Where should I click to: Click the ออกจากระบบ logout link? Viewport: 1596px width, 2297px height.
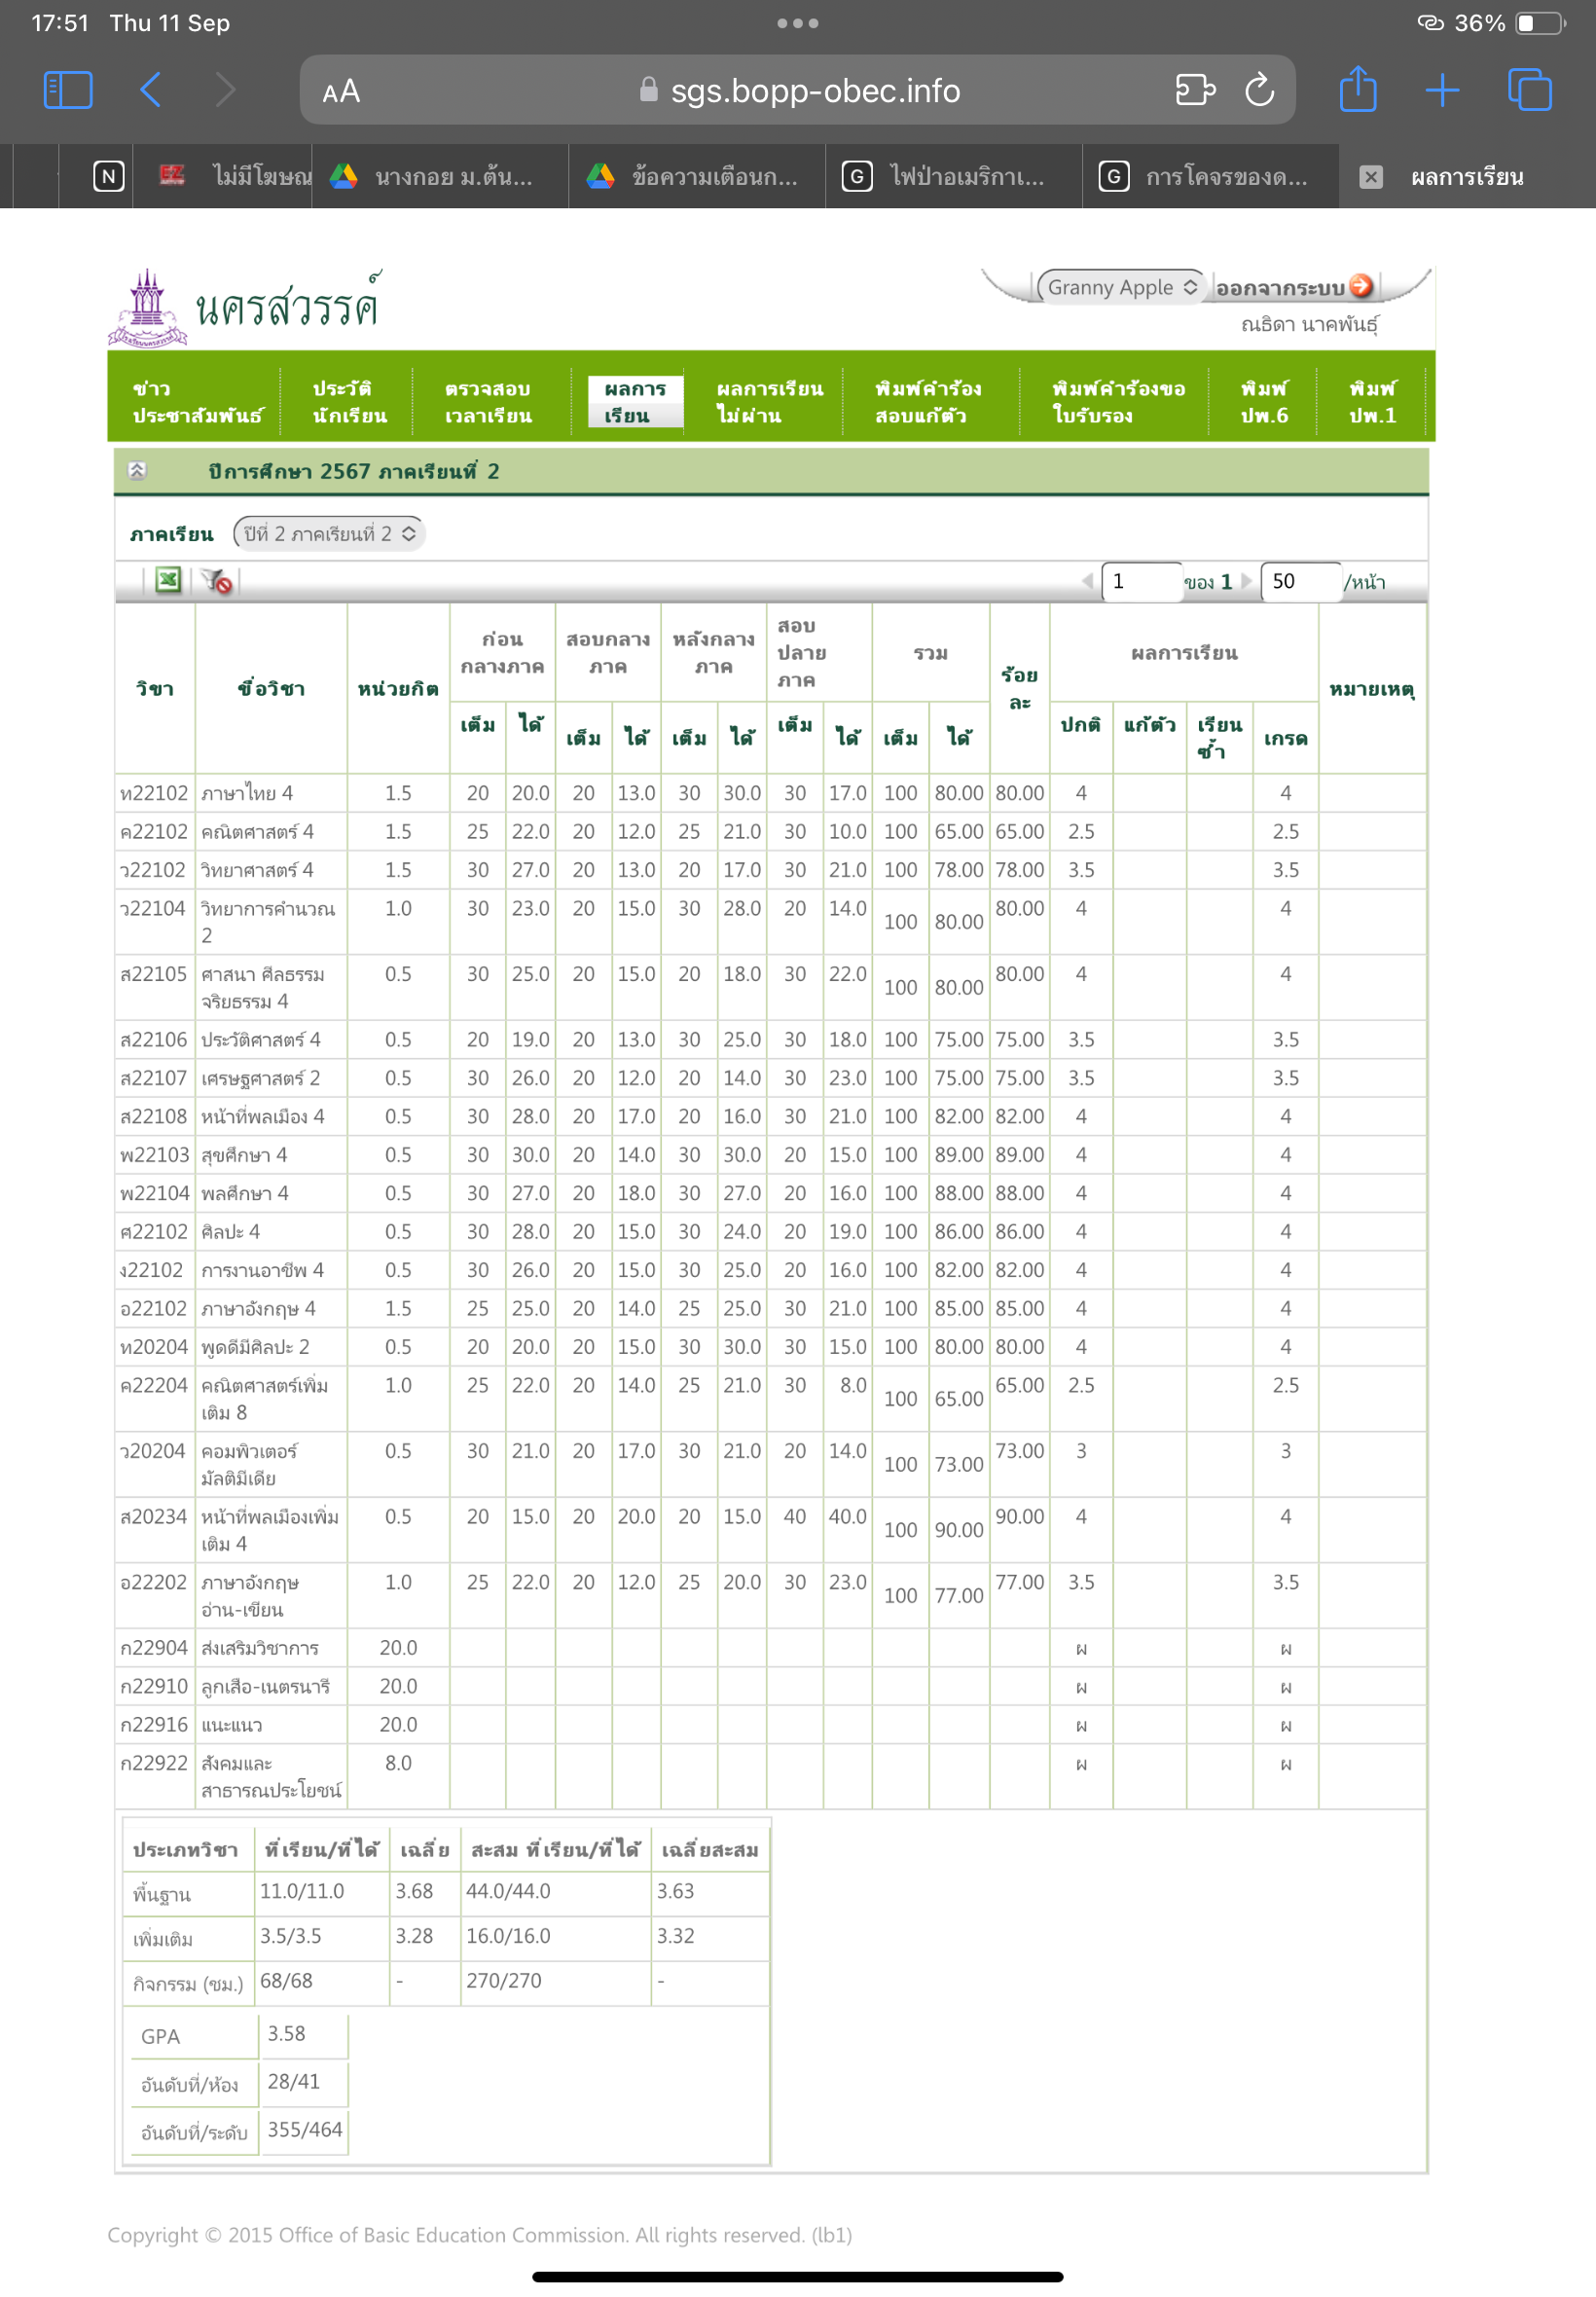coord(1279,288)
